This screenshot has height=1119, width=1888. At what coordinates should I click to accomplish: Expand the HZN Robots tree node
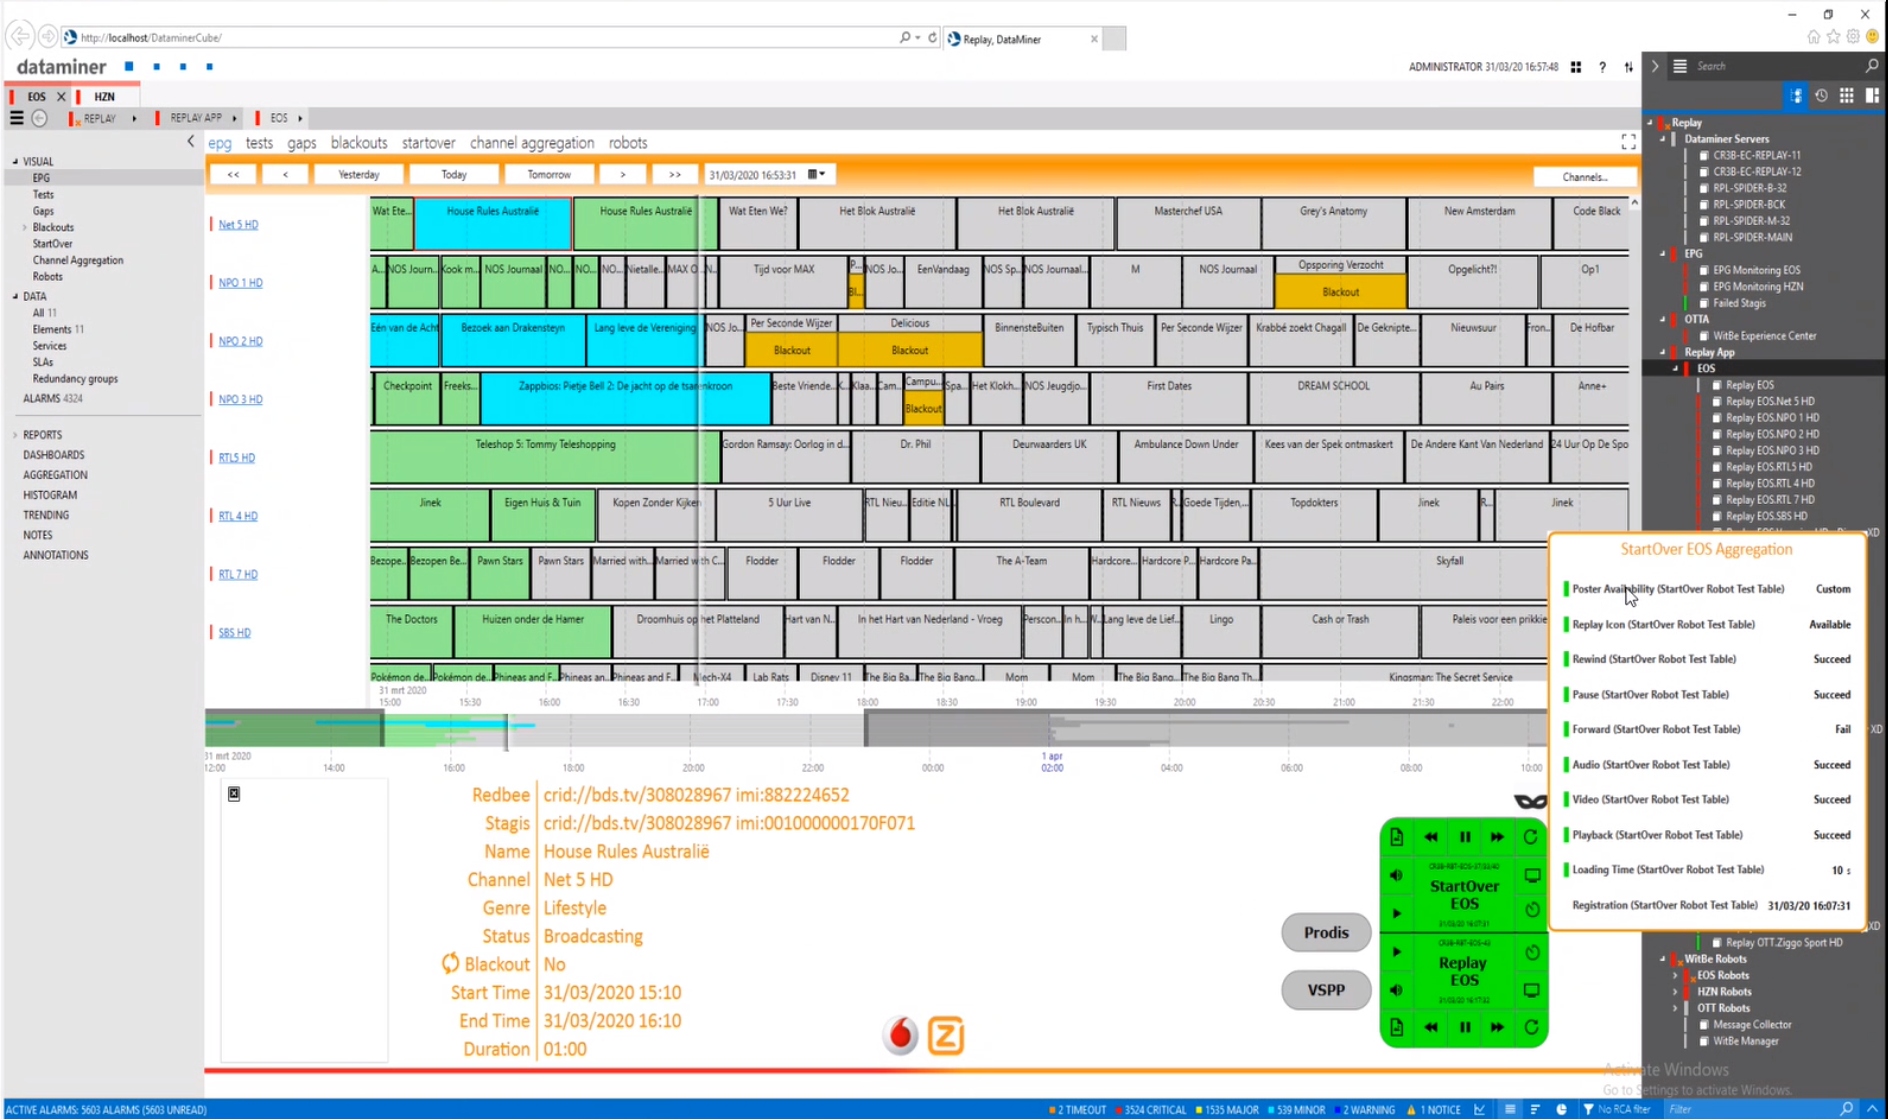click(x=1676, y=992)
